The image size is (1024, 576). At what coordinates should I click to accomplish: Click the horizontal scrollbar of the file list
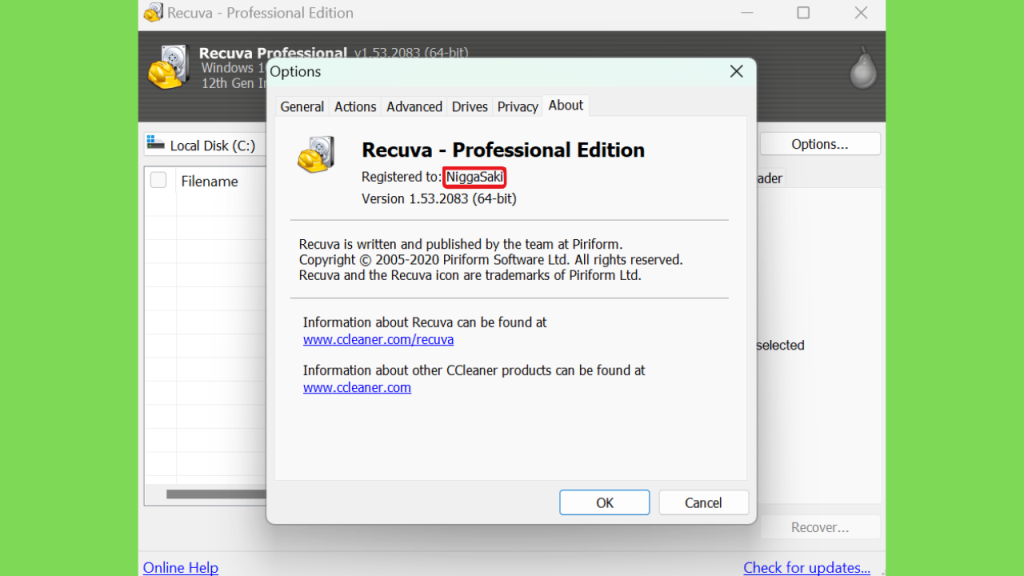pos(216,494)
